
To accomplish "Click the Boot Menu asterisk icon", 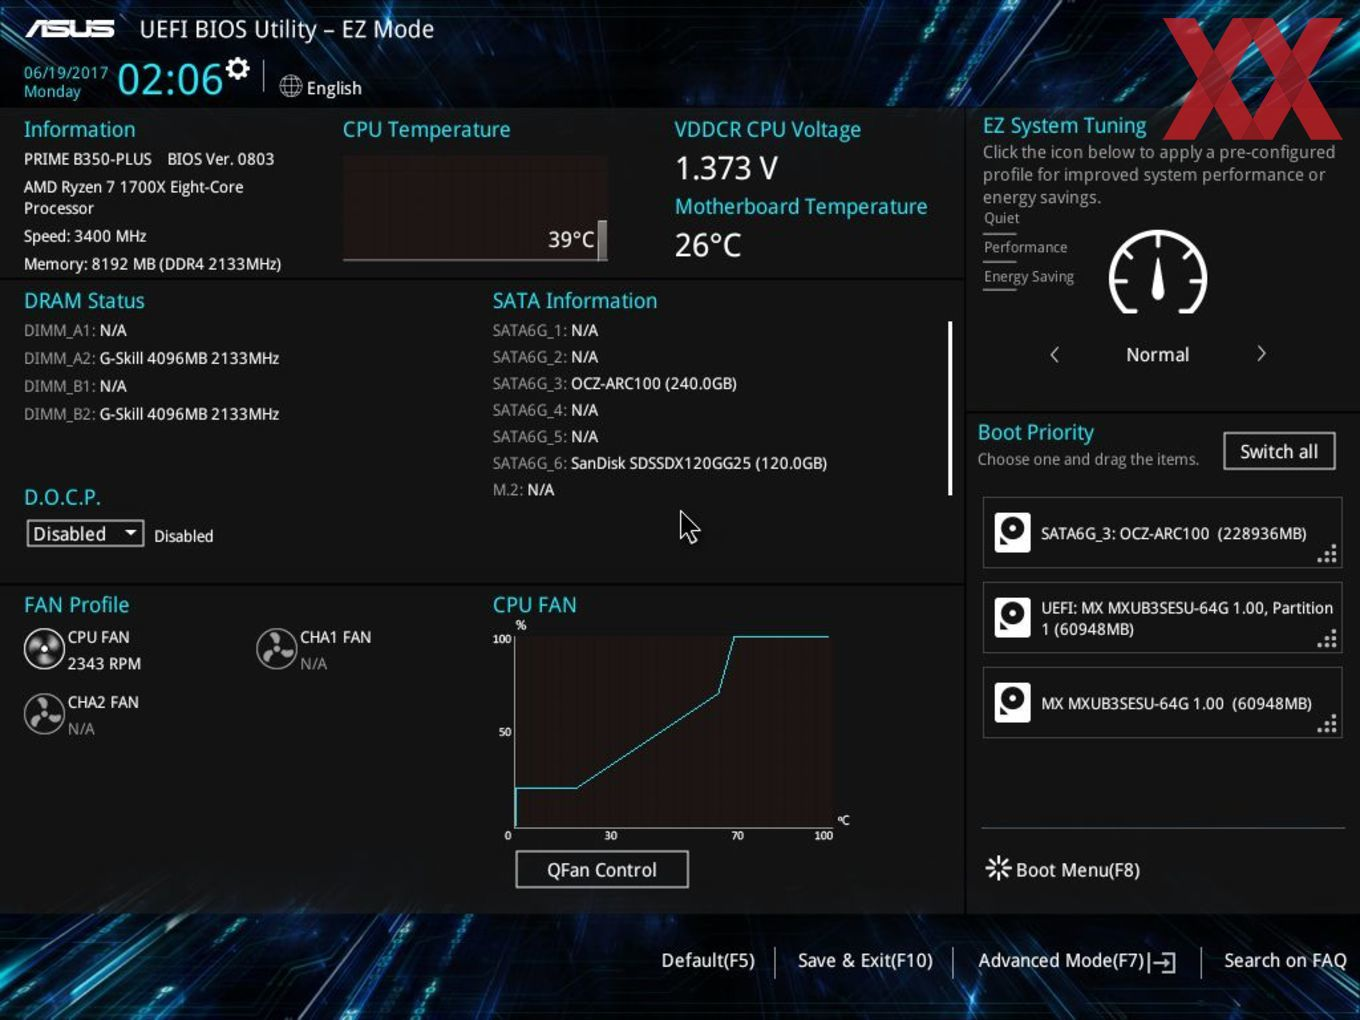I will pyautogui.click(x=998, y=868).
